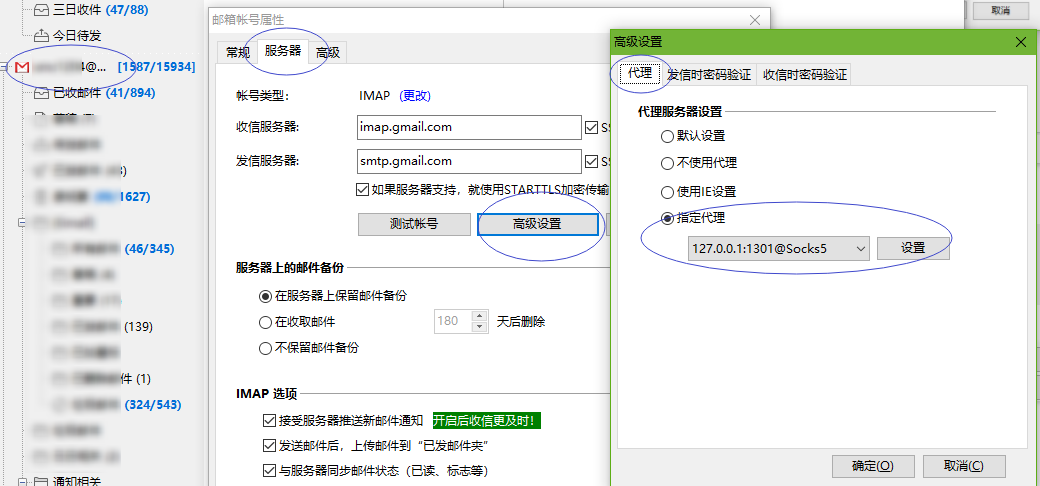This screenshot has width=1040, height=486.
Task: Increase the days-before-delete spinner value
Action: [x=479, y=316]
